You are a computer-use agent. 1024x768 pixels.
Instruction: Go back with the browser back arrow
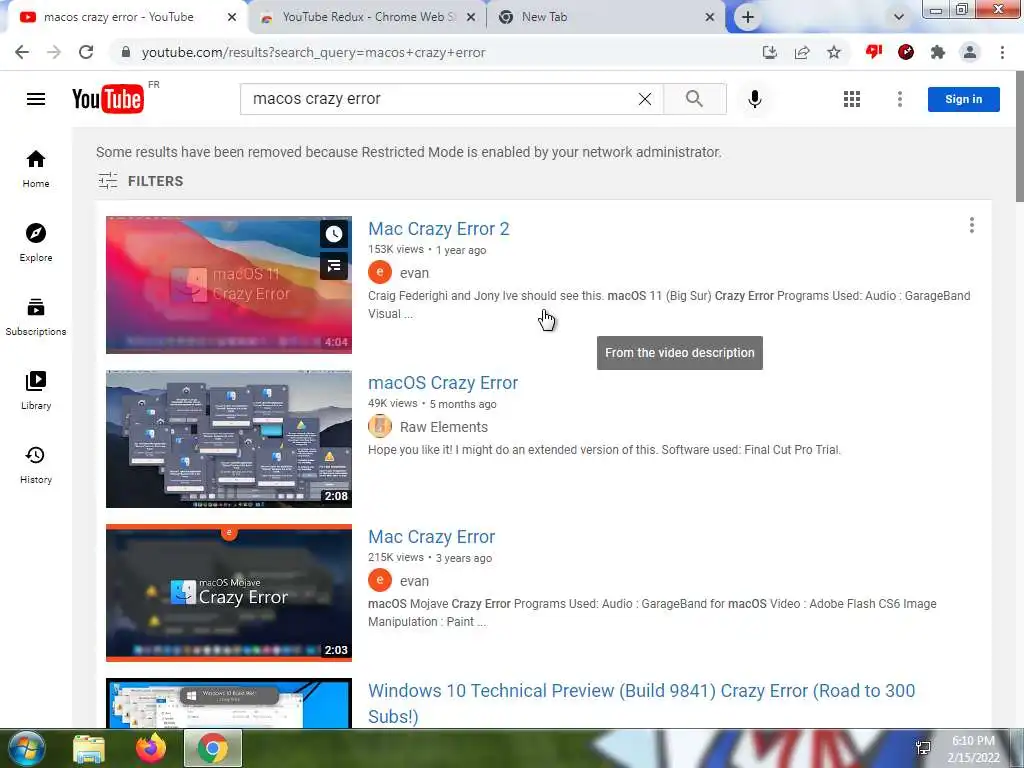click(x=22, y=52)
